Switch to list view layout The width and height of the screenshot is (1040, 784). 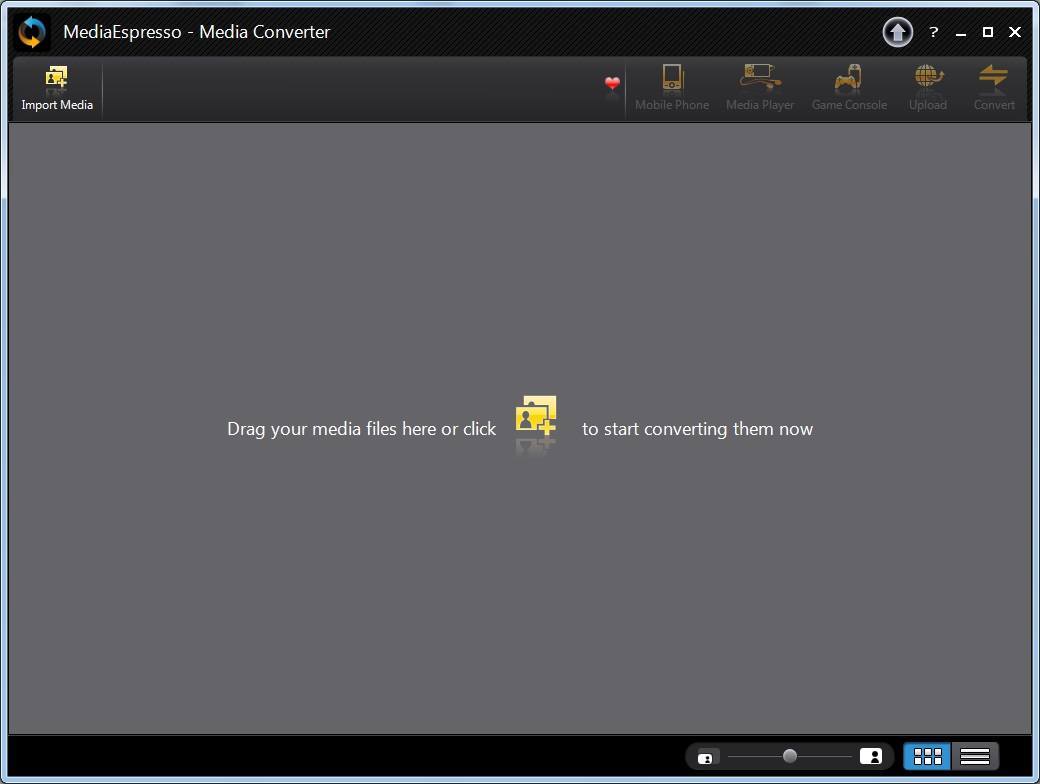[x=973, y=756]
